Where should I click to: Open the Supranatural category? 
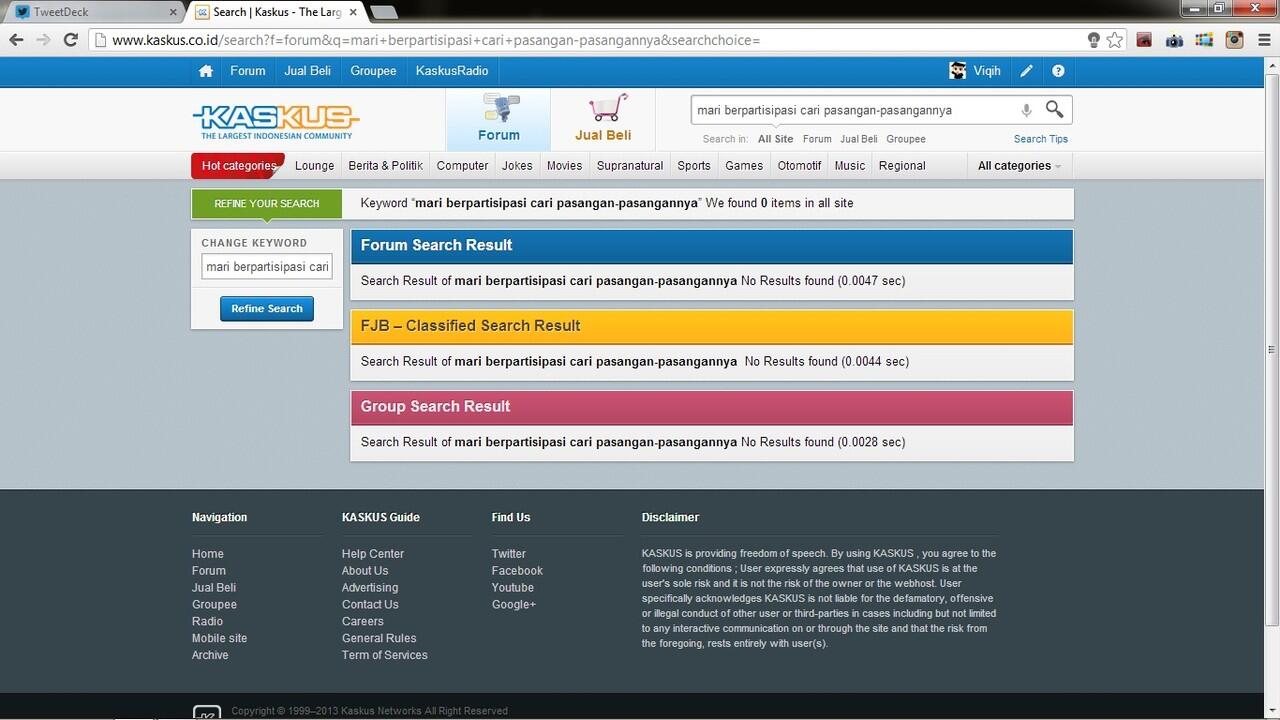(x=630, y=166)
